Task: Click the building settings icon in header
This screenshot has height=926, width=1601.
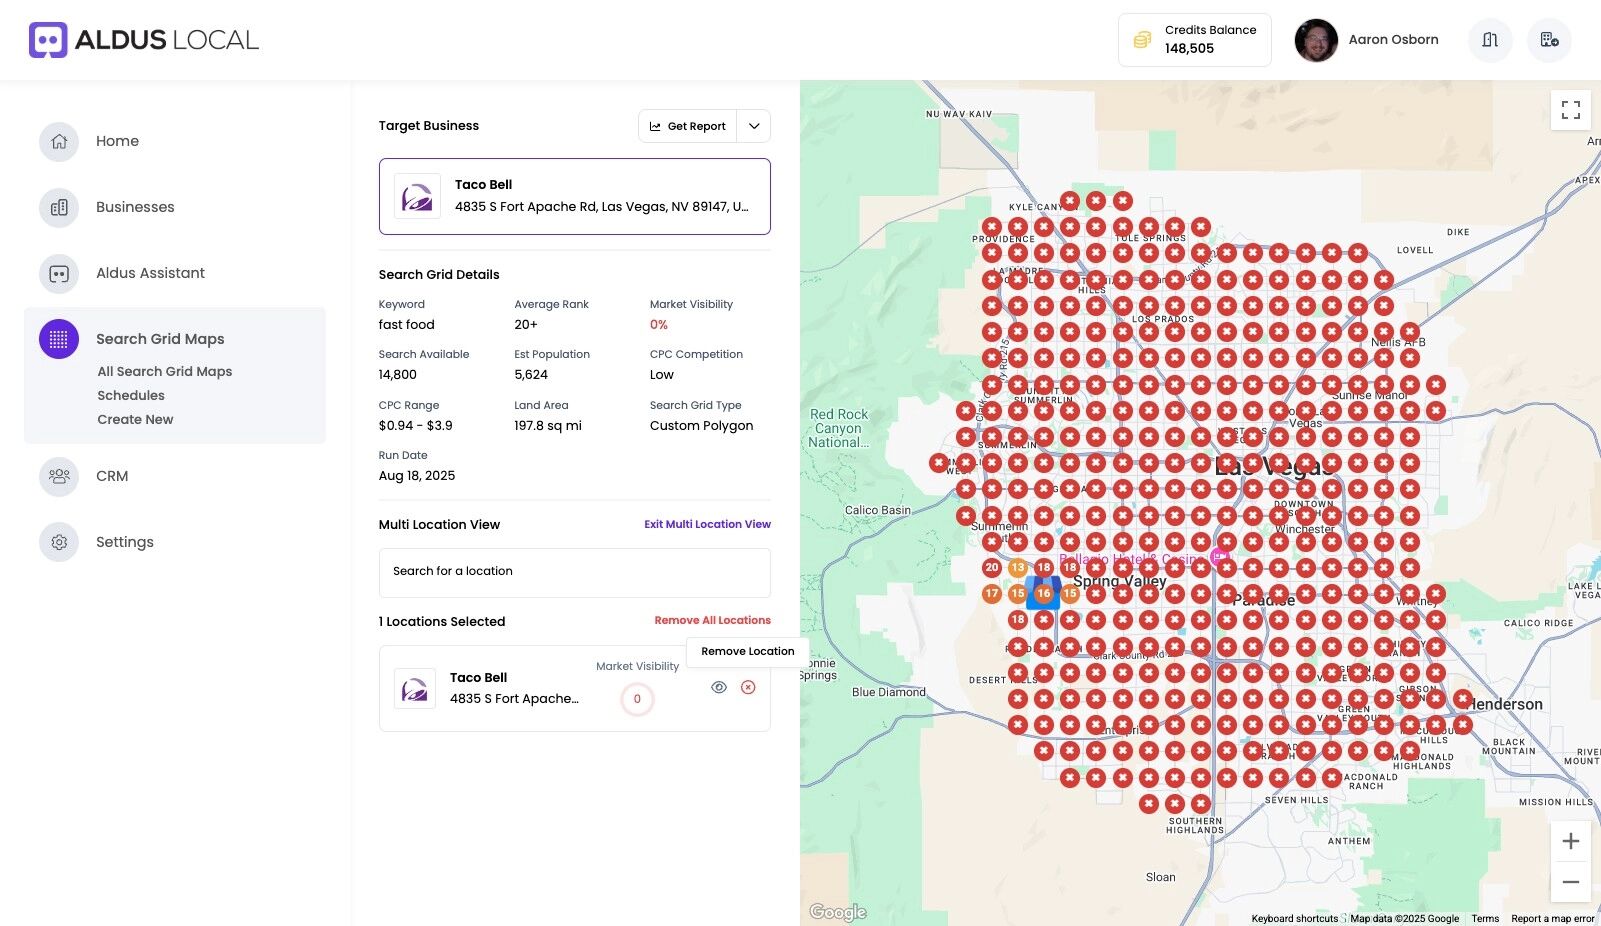Action: tap(1549, 40)
